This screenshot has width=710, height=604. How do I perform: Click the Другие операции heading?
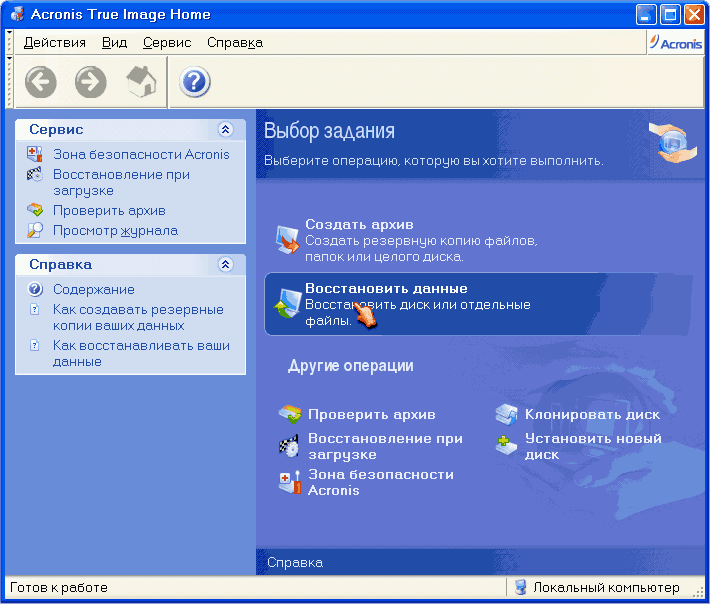tap(351, 365)
